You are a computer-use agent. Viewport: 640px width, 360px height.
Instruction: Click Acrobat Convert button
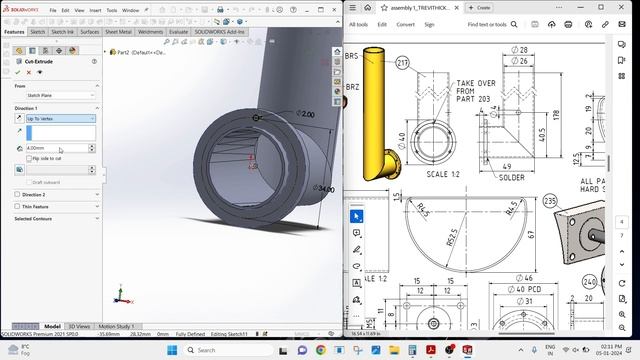click(405, 24)
